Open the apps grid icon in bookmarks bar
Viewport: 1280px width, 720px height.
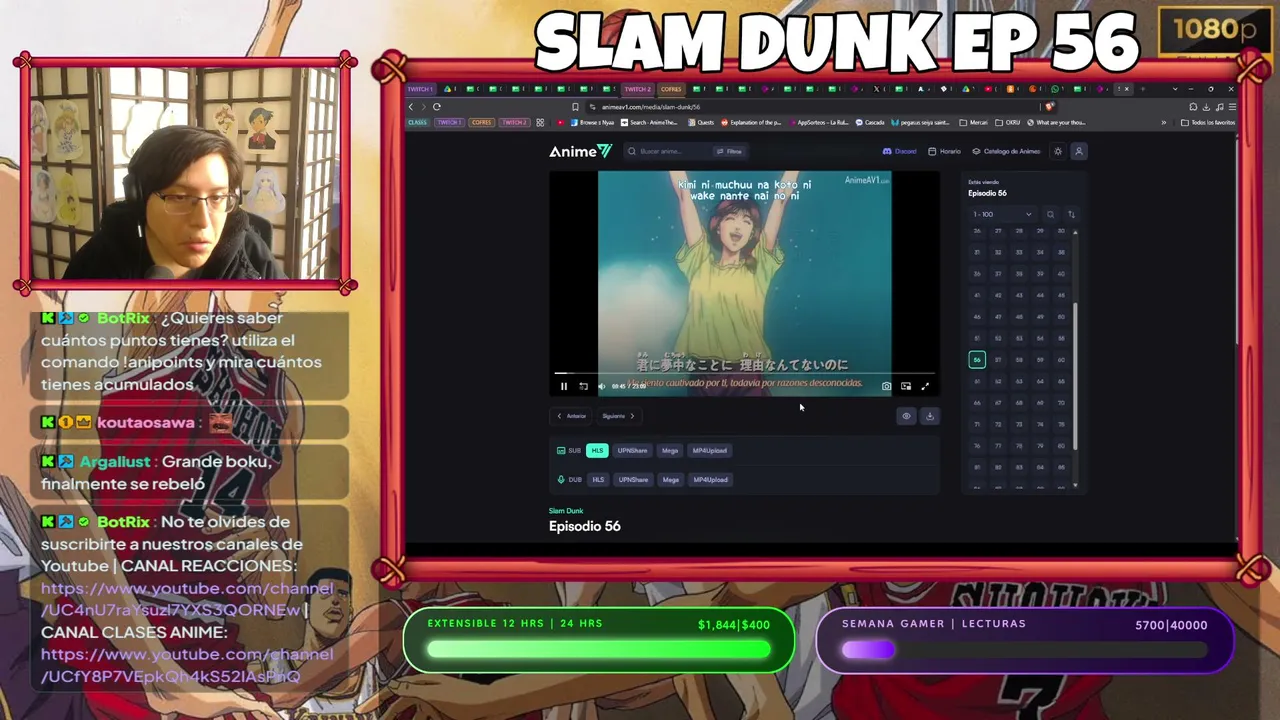[x=540, y=123]
